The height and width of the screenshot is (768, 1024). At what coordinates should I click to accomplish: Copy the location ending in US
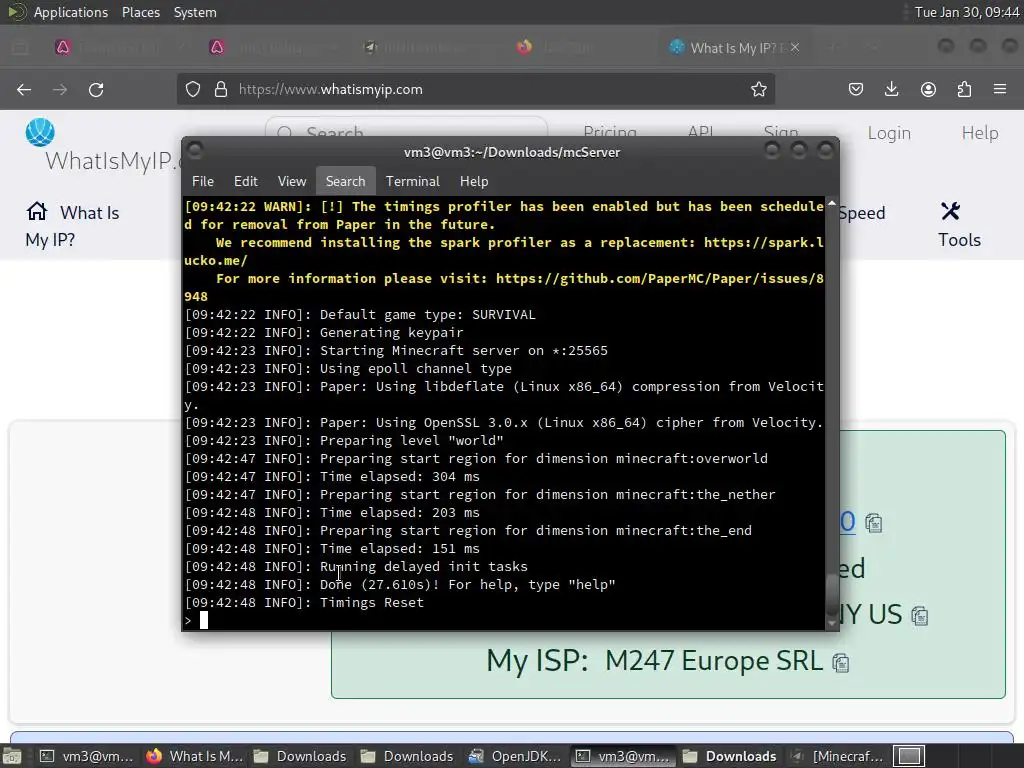click(x=920, y=616)
